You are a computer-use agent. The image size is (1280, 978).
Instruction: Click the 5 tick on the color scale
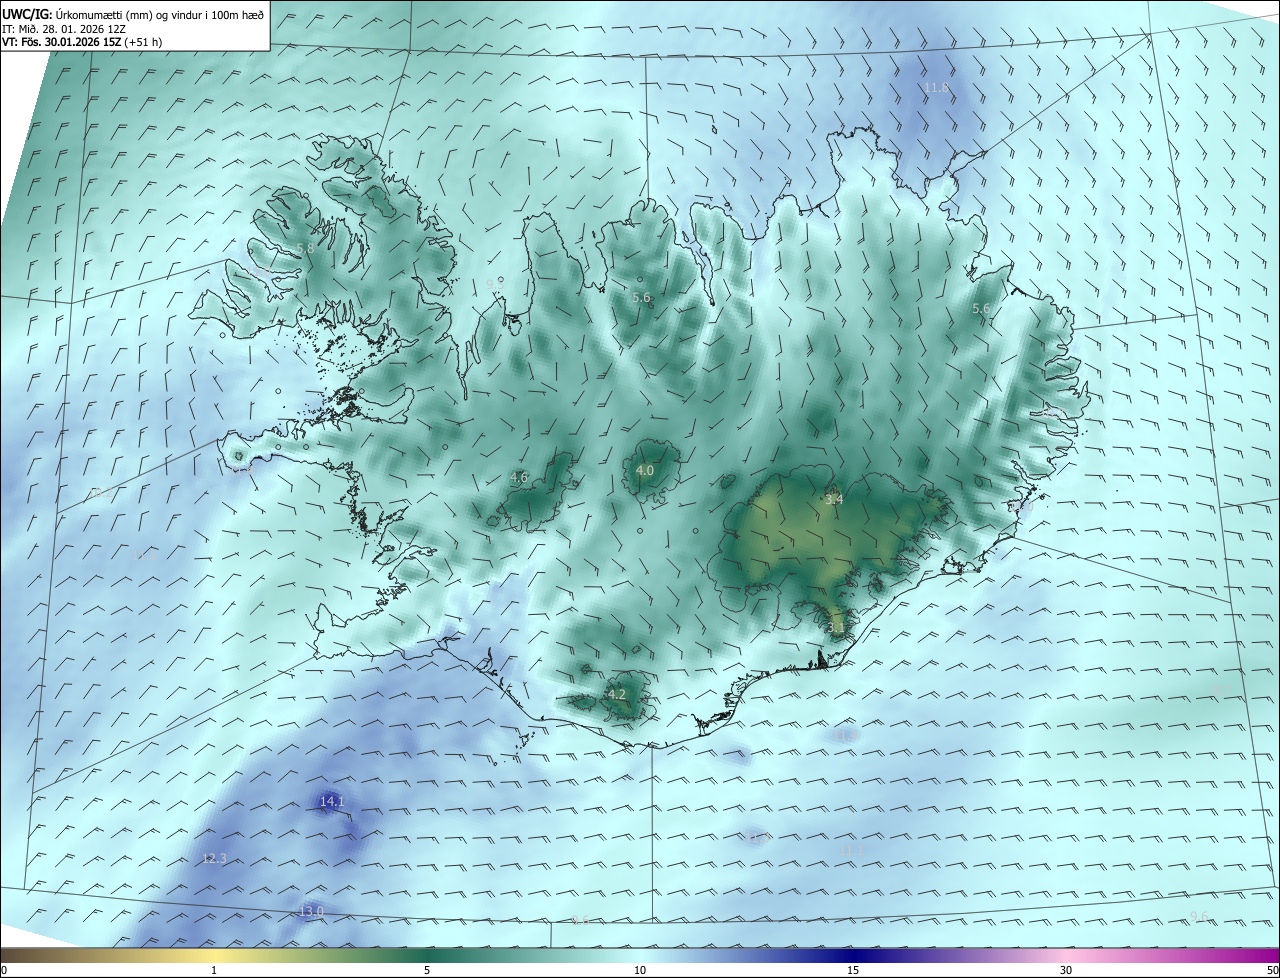coord(427,970)
